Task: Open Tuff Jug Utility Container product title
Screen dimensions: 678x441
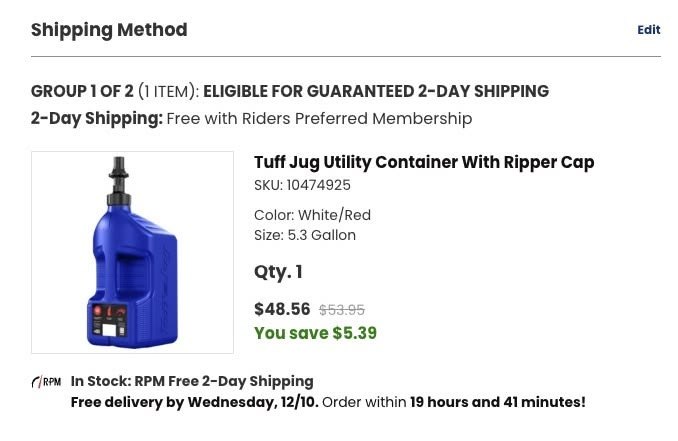Action: coord(424,162)
